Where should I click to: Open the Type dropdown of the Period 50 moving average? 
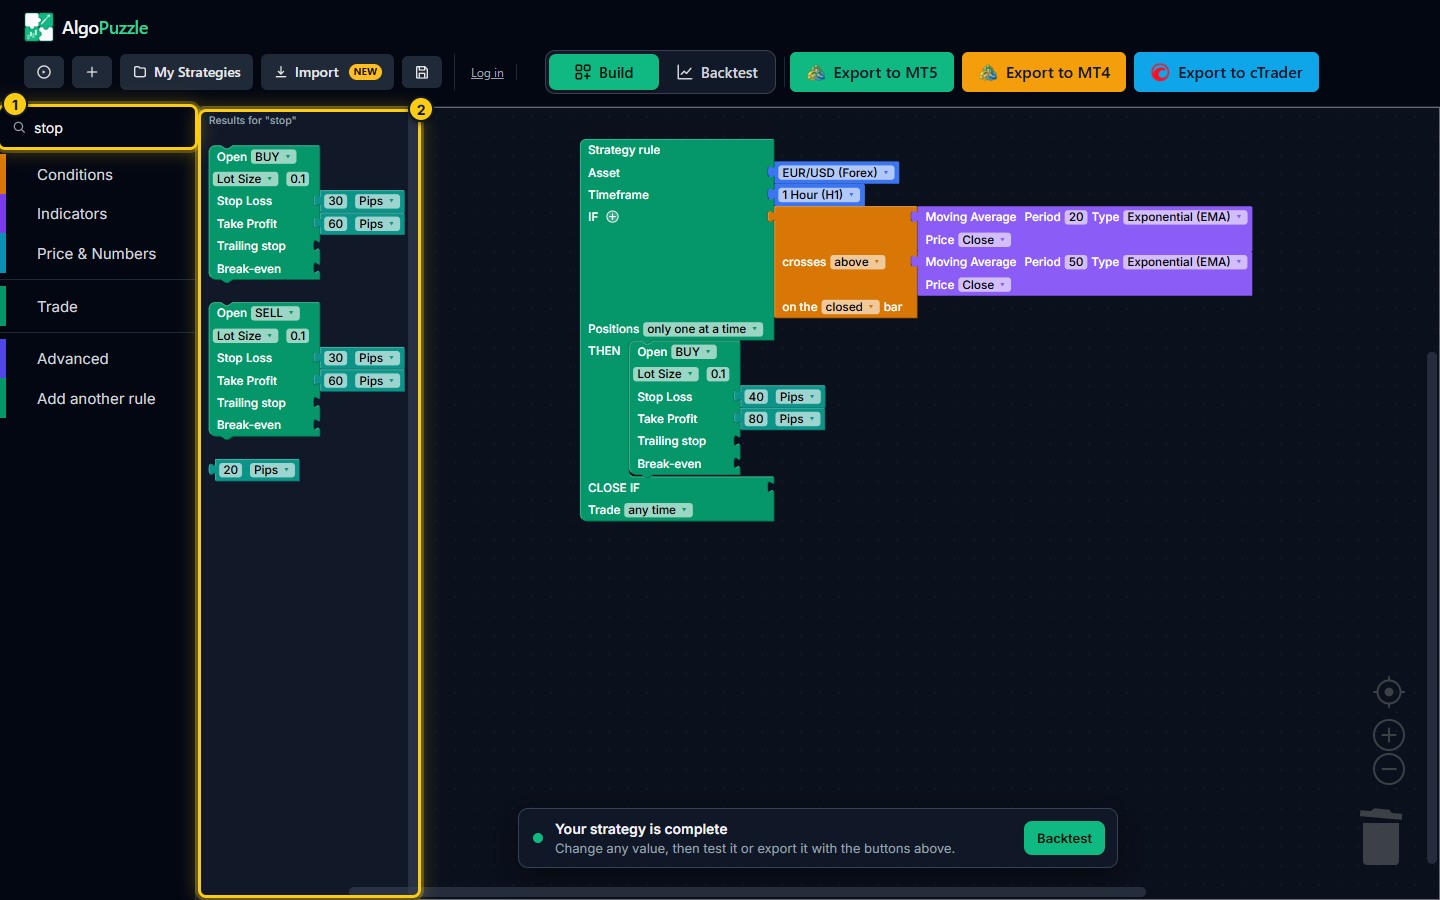1185,262
